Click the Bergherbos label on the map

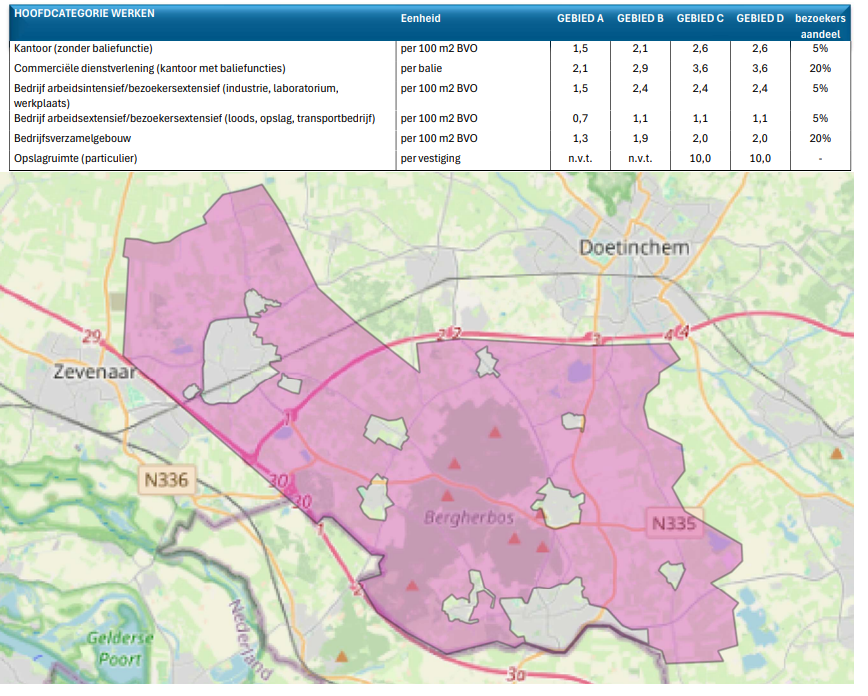[x=468, y=518]
